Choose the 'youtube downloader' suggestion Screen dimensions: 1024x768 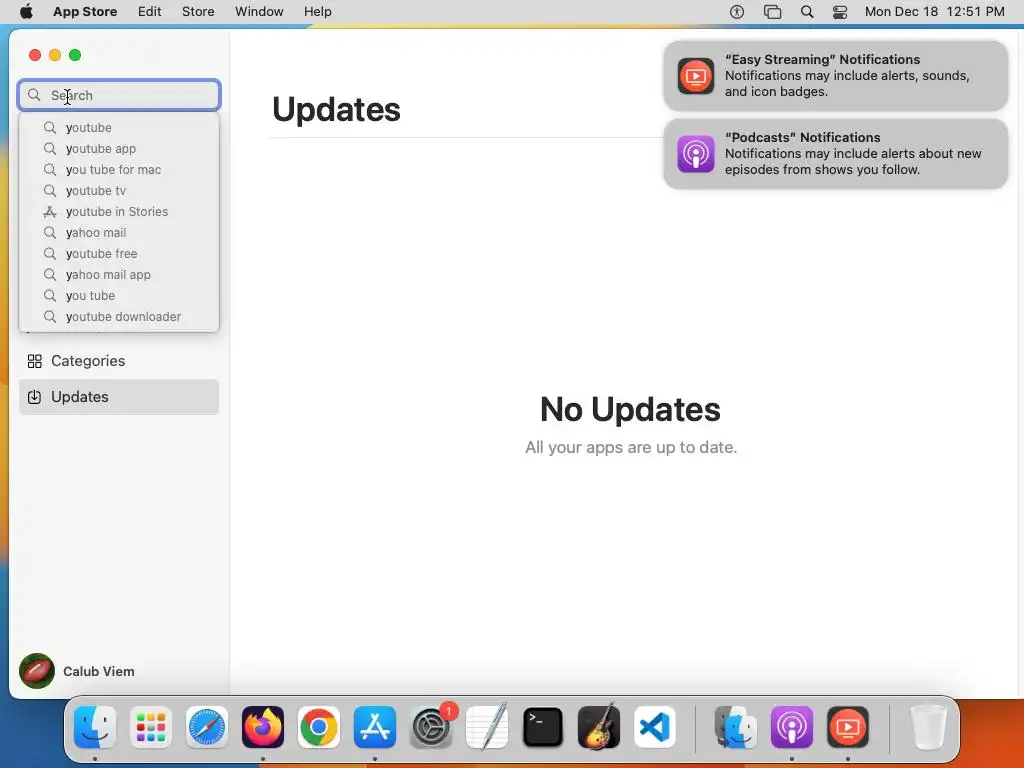click(119, 316)
